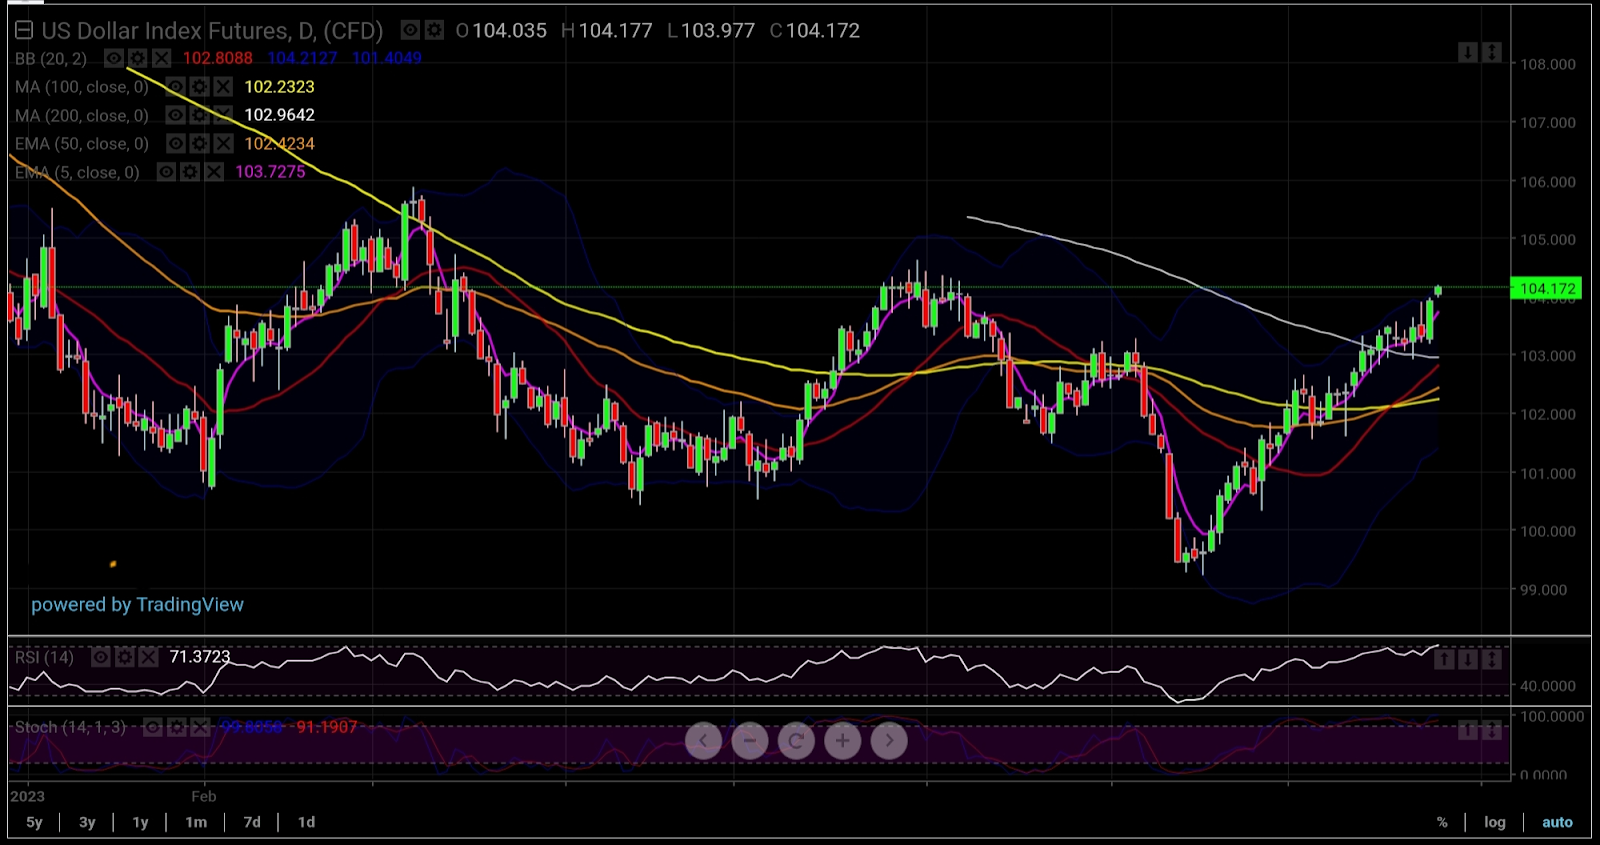Click the 99.000 price axis label
Viewport: 1600px width, 845px height.
click(1544, 590)
